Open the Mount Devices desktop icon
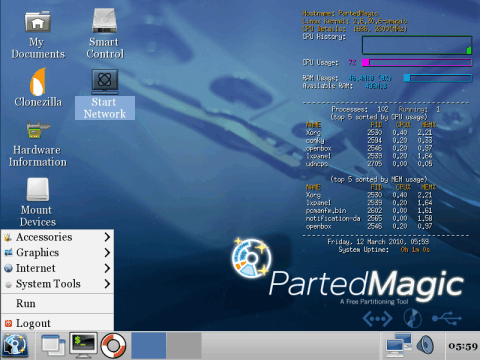This screenshot has width=480, height=360. (38, 202)
